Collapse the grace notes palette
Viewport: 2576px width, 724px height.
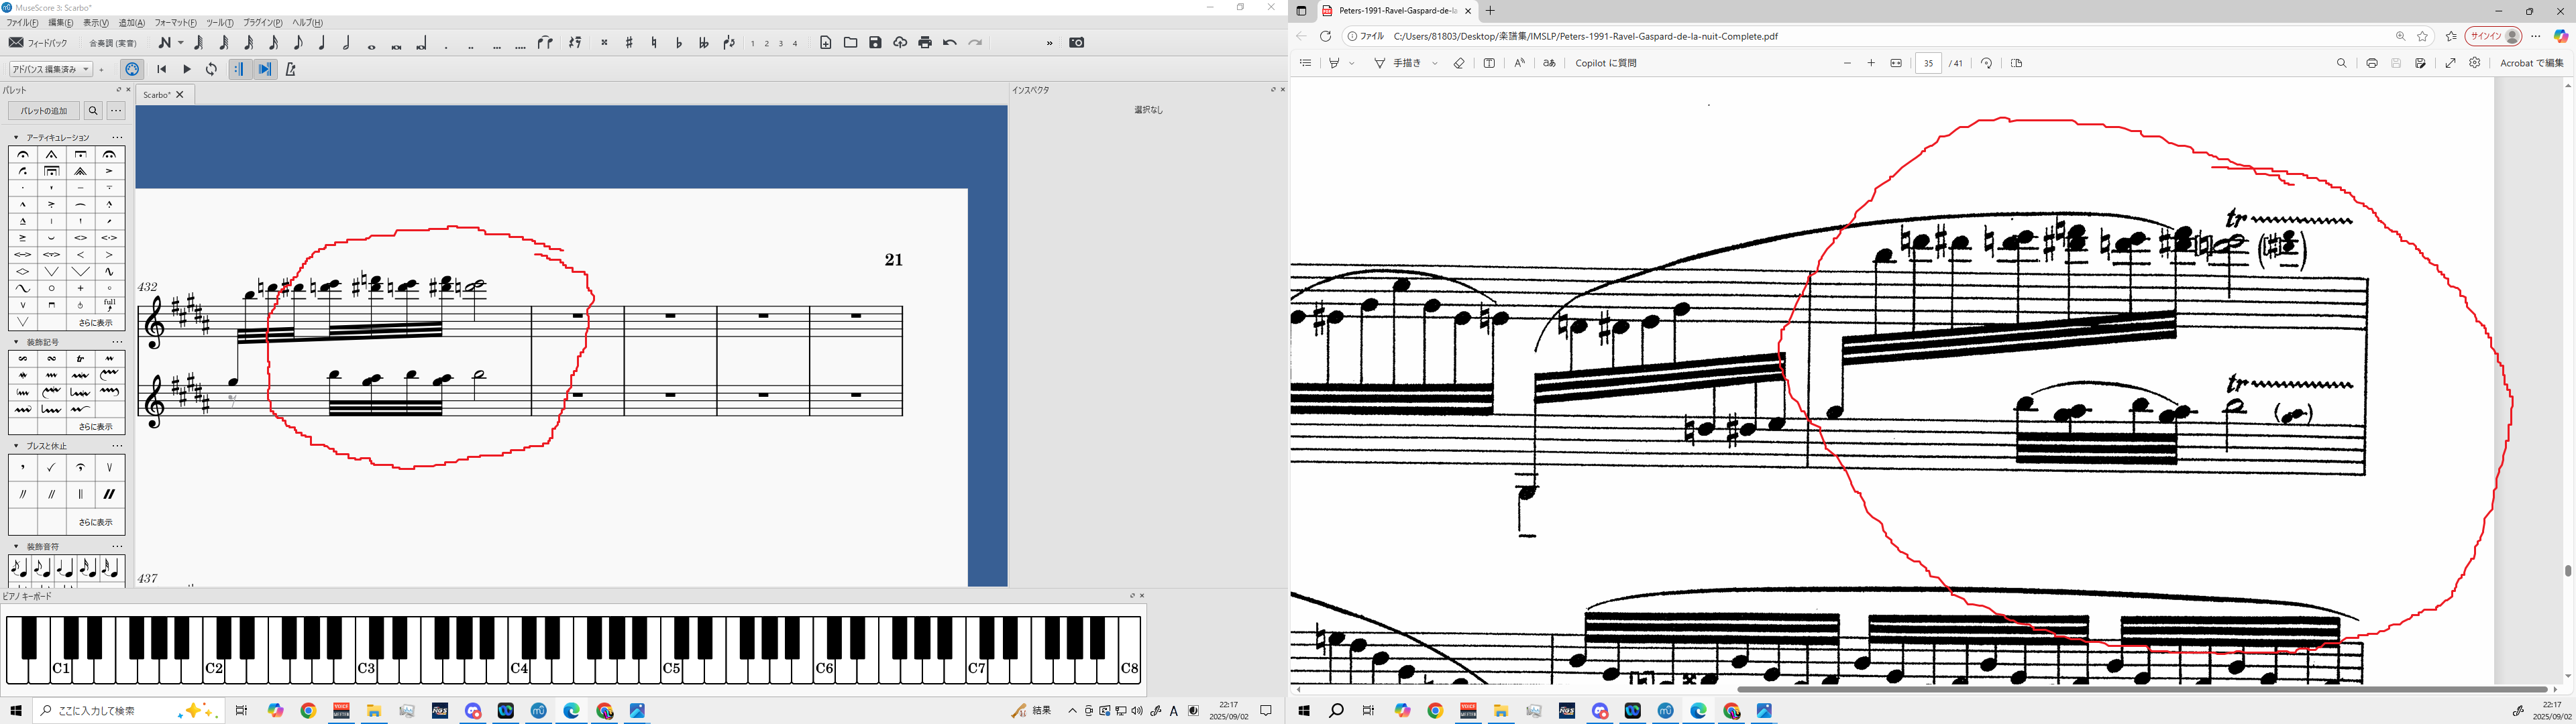[x=16, y=547]
